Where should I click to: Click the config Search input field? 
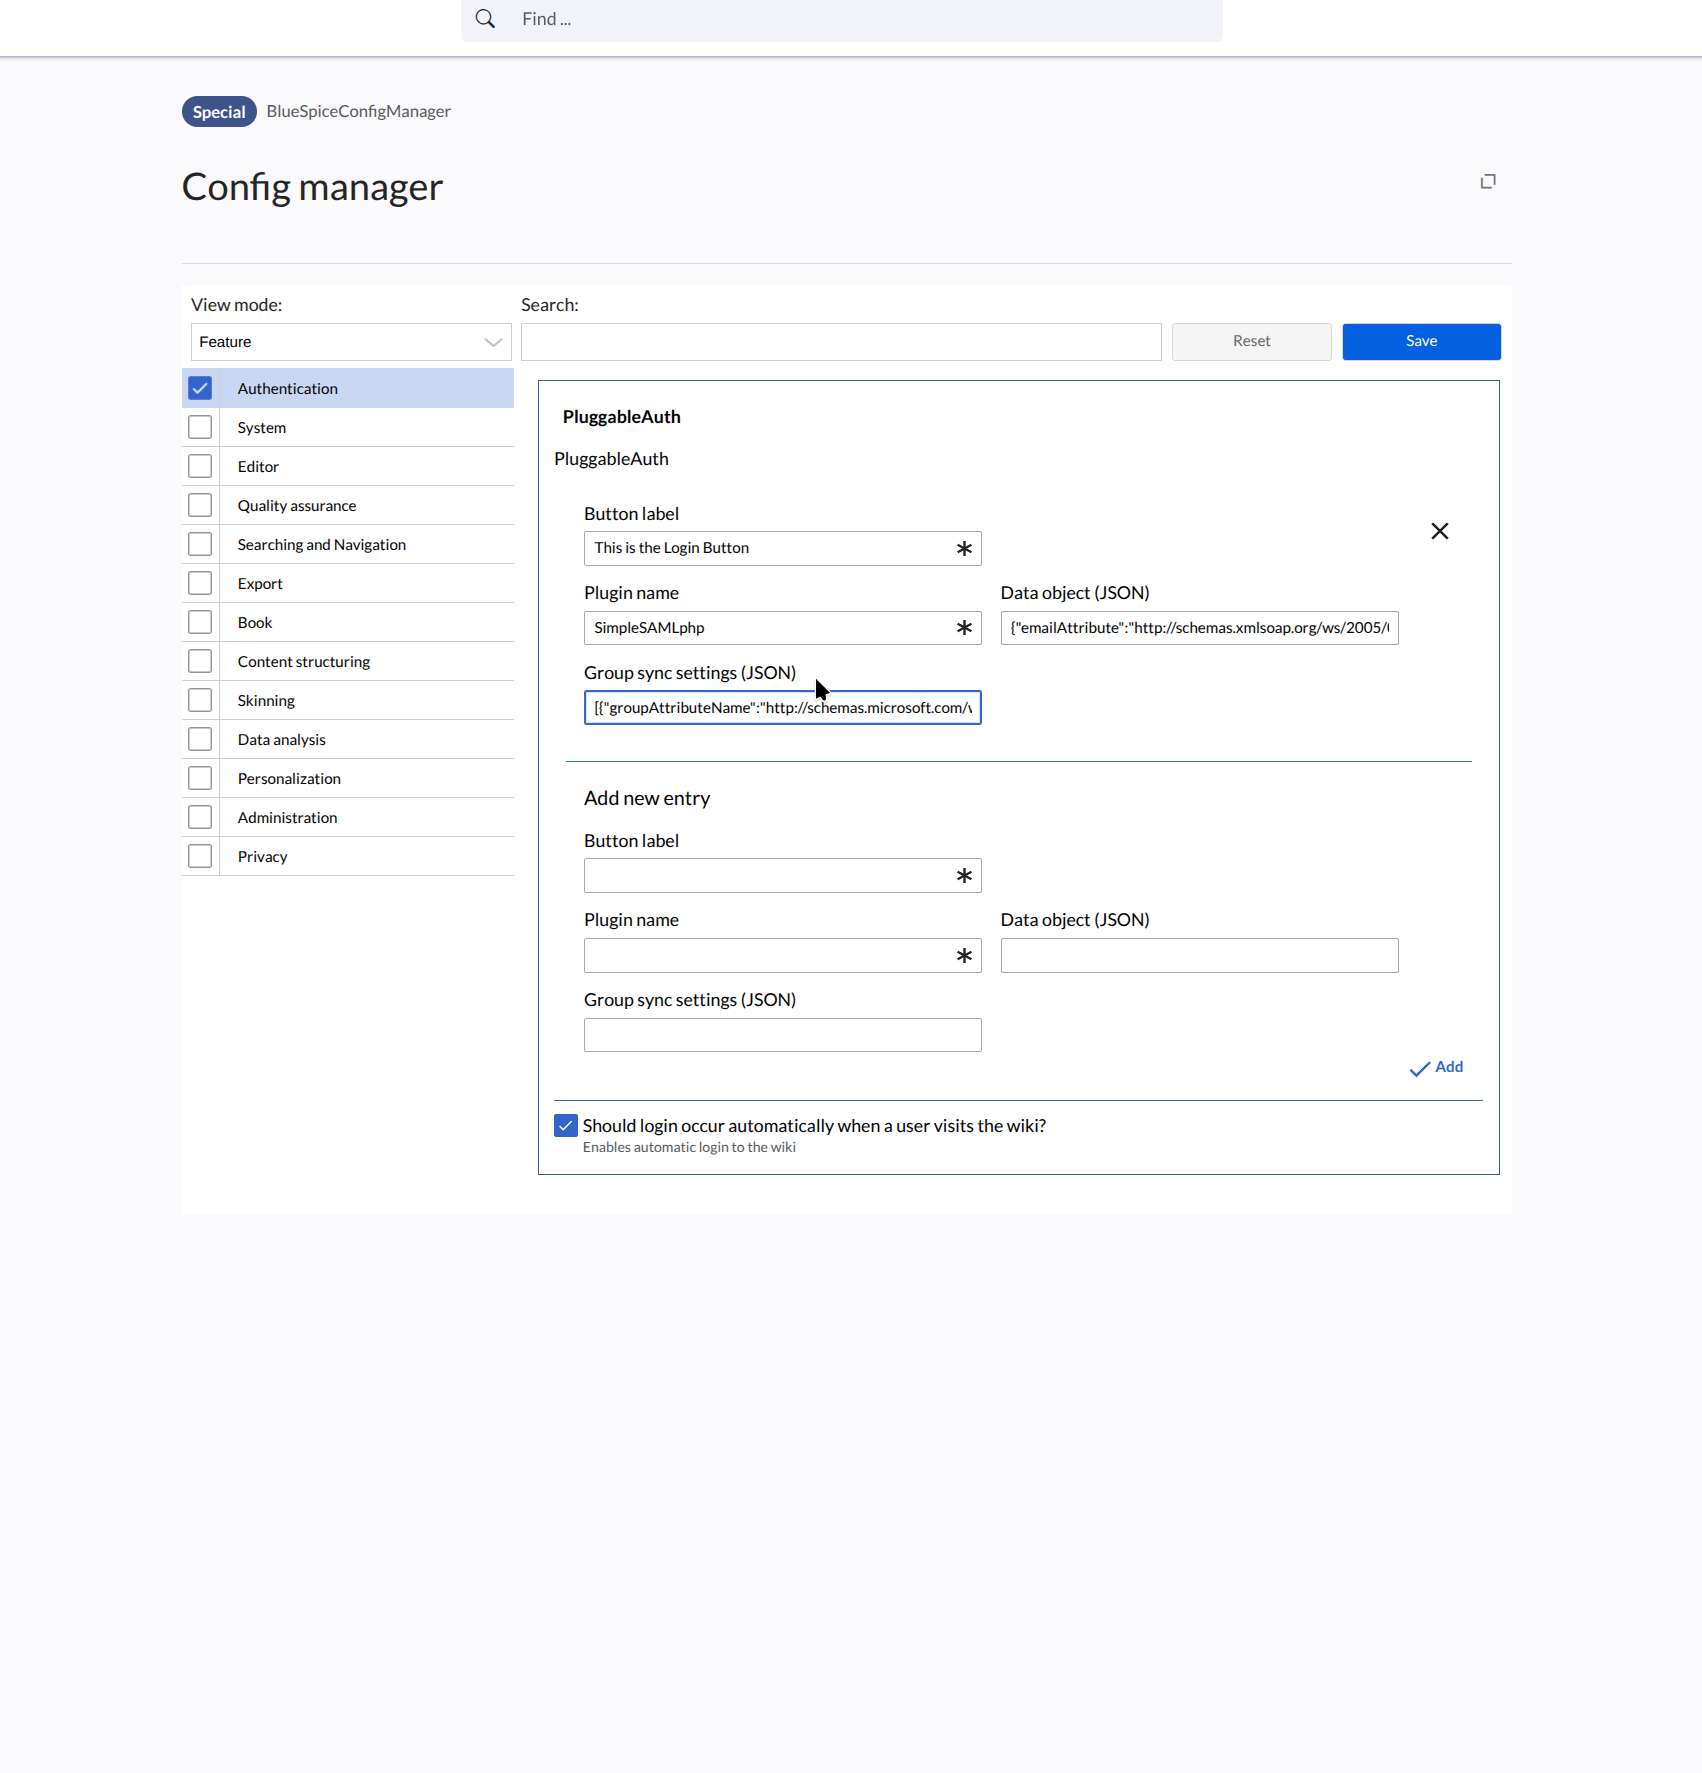tap(840, 342)
